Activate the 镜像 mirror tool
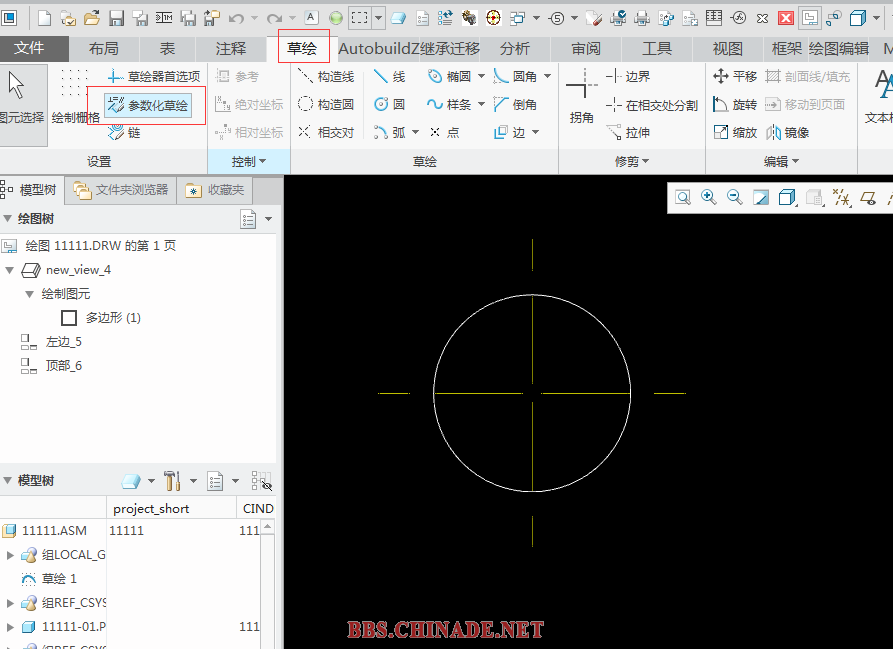893x649 pixels. (x=788, y=132)
